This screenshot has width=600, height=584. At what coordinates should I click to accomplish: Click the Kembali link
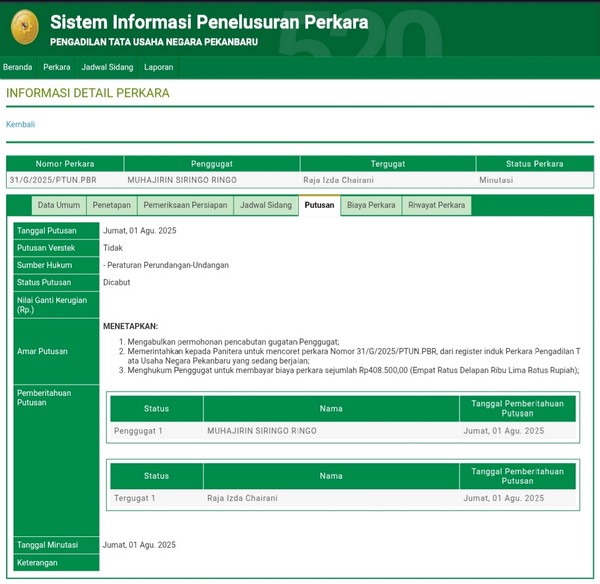[x=21, y=124]
